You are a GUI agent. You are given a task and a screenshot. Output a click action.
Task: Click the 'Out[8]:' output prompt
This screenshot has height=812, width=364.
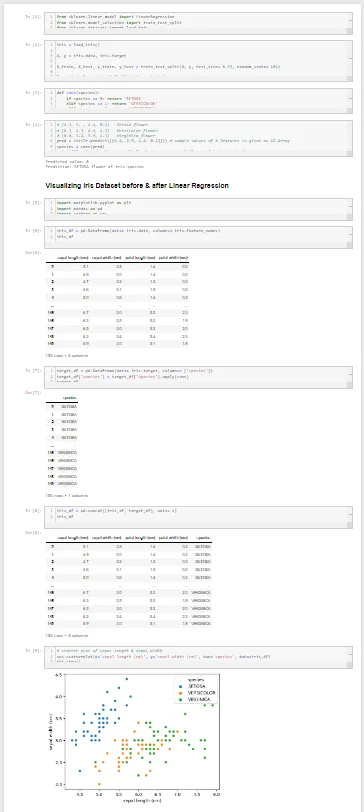[x=33, y=532]
